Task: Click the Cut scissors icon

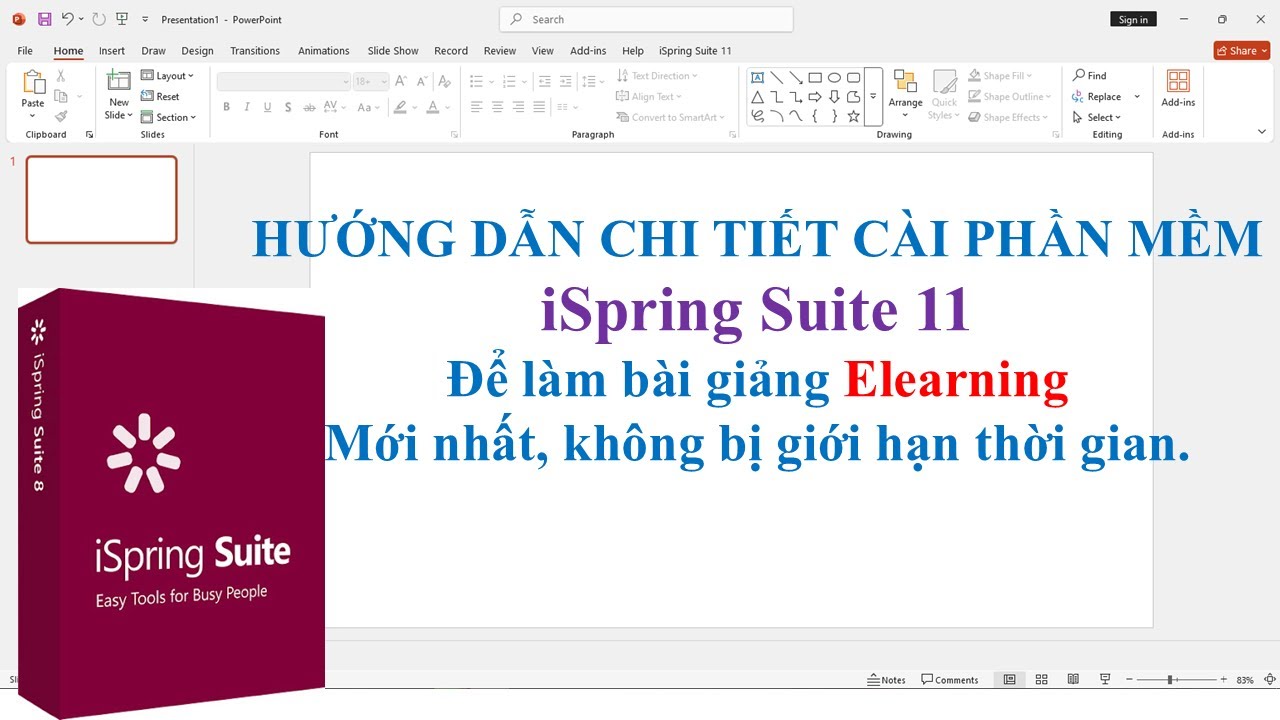Action: (x=61, y=76)
